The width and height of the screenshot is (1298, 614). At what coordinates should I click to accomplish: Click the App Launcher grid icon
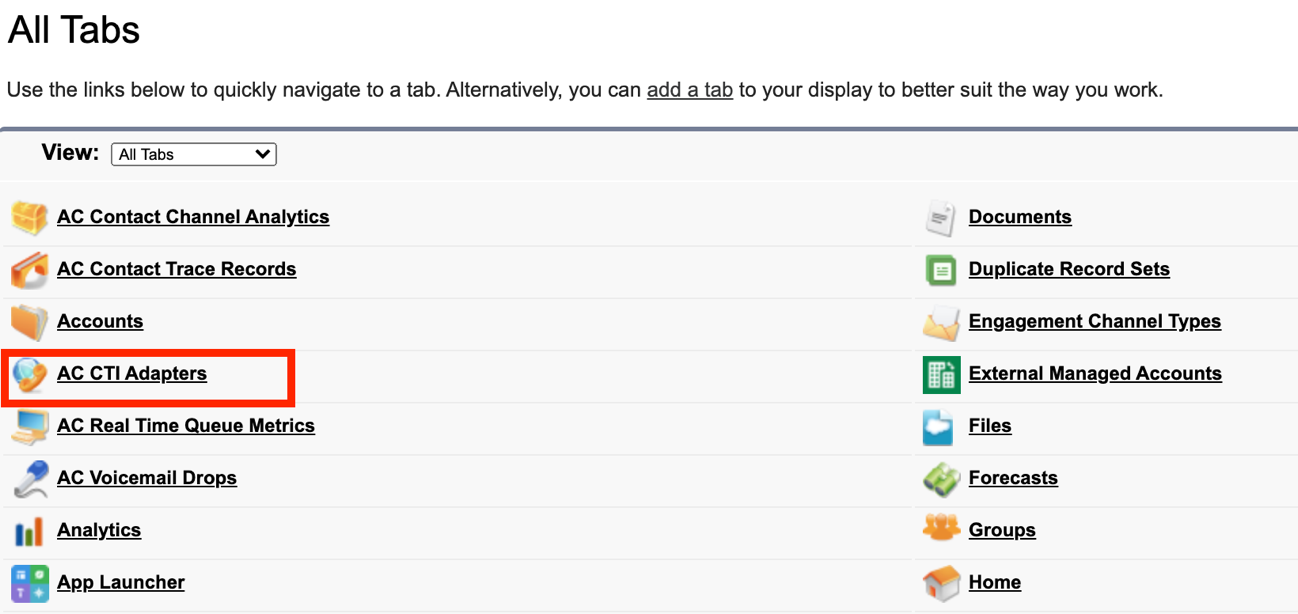[30, 583]
